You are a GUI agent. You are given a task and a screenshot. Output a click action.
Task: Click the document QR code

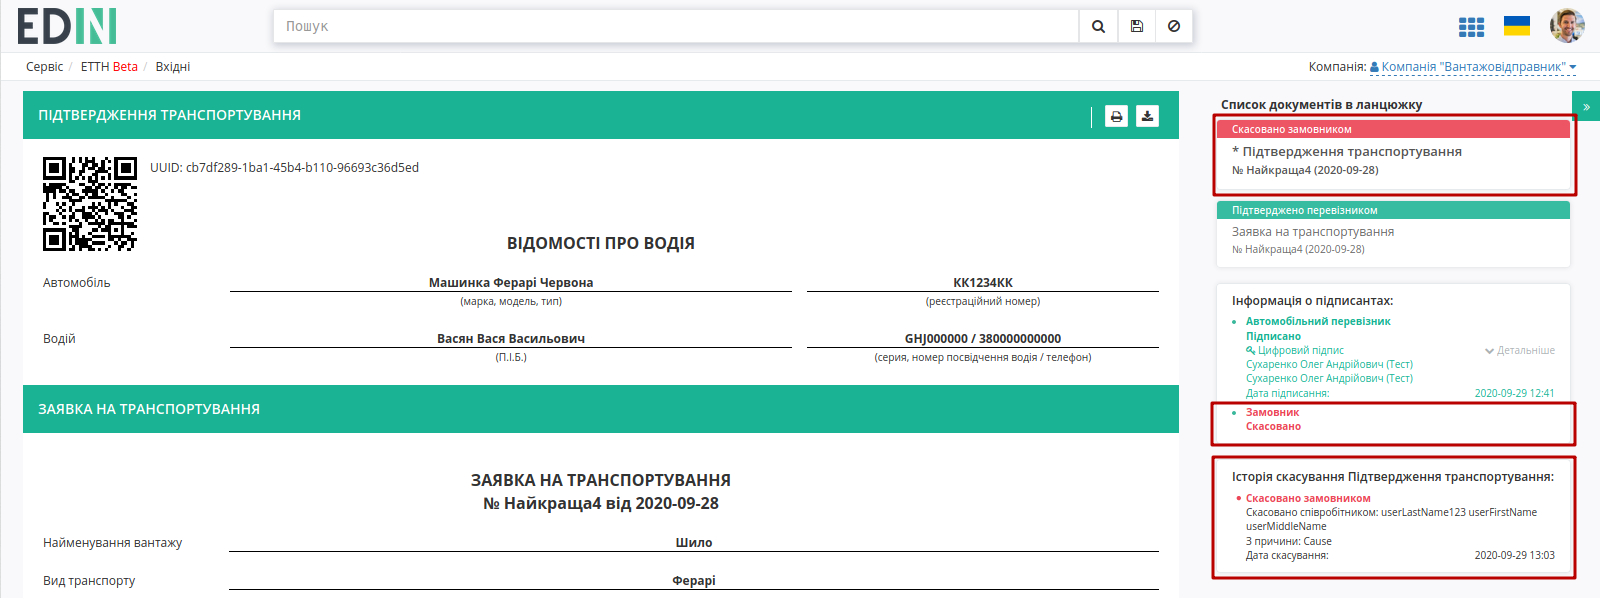pos(90,204)
